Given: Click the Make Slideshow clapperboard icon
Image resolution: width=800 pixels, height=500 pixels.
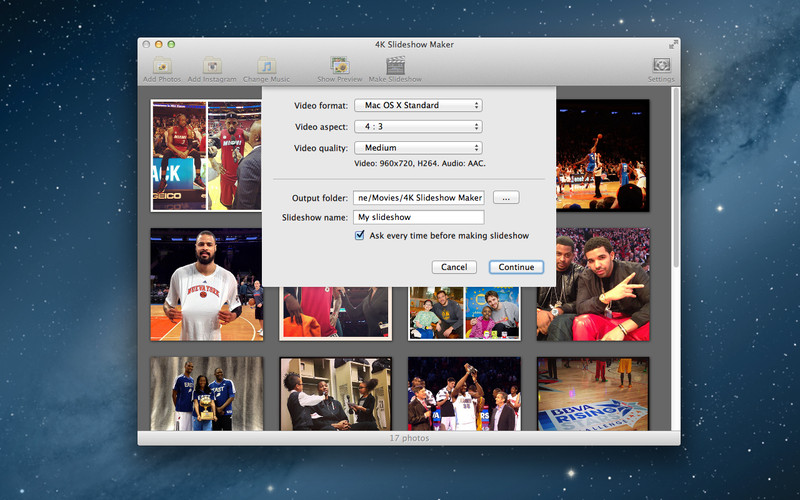Looking at the screenshot, I should coord(394,65).
